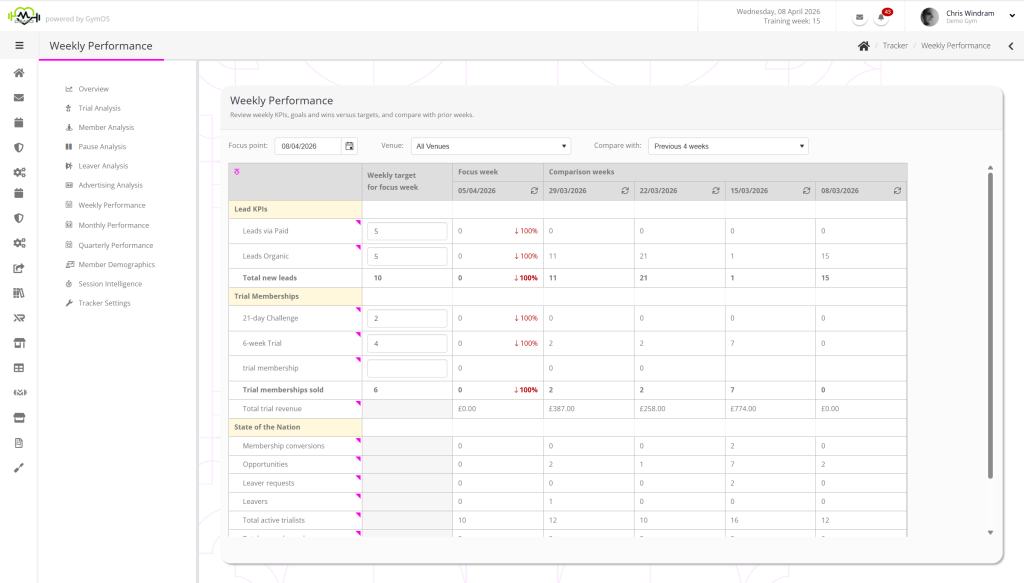Screen dimensions: 1024x583
Task: Collapse the panel using the breadcrumb chevron
Action: click(1010, 46)
